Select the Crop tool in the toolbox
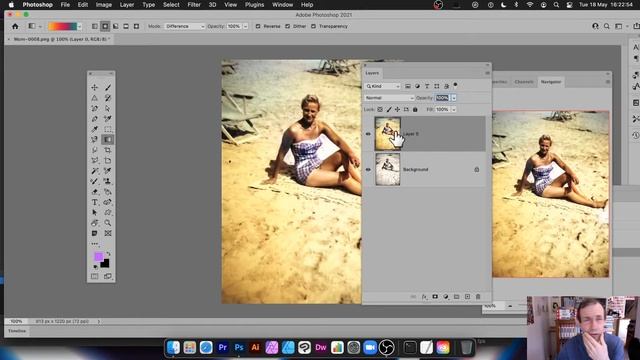 (x=108, y=150)
